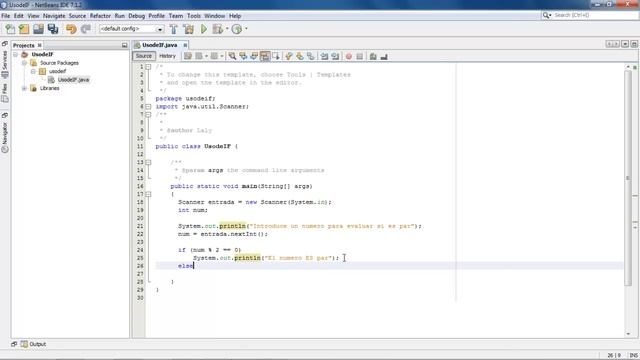
Task: Collapse the code fold at line 17
Action: coord(149,194)
